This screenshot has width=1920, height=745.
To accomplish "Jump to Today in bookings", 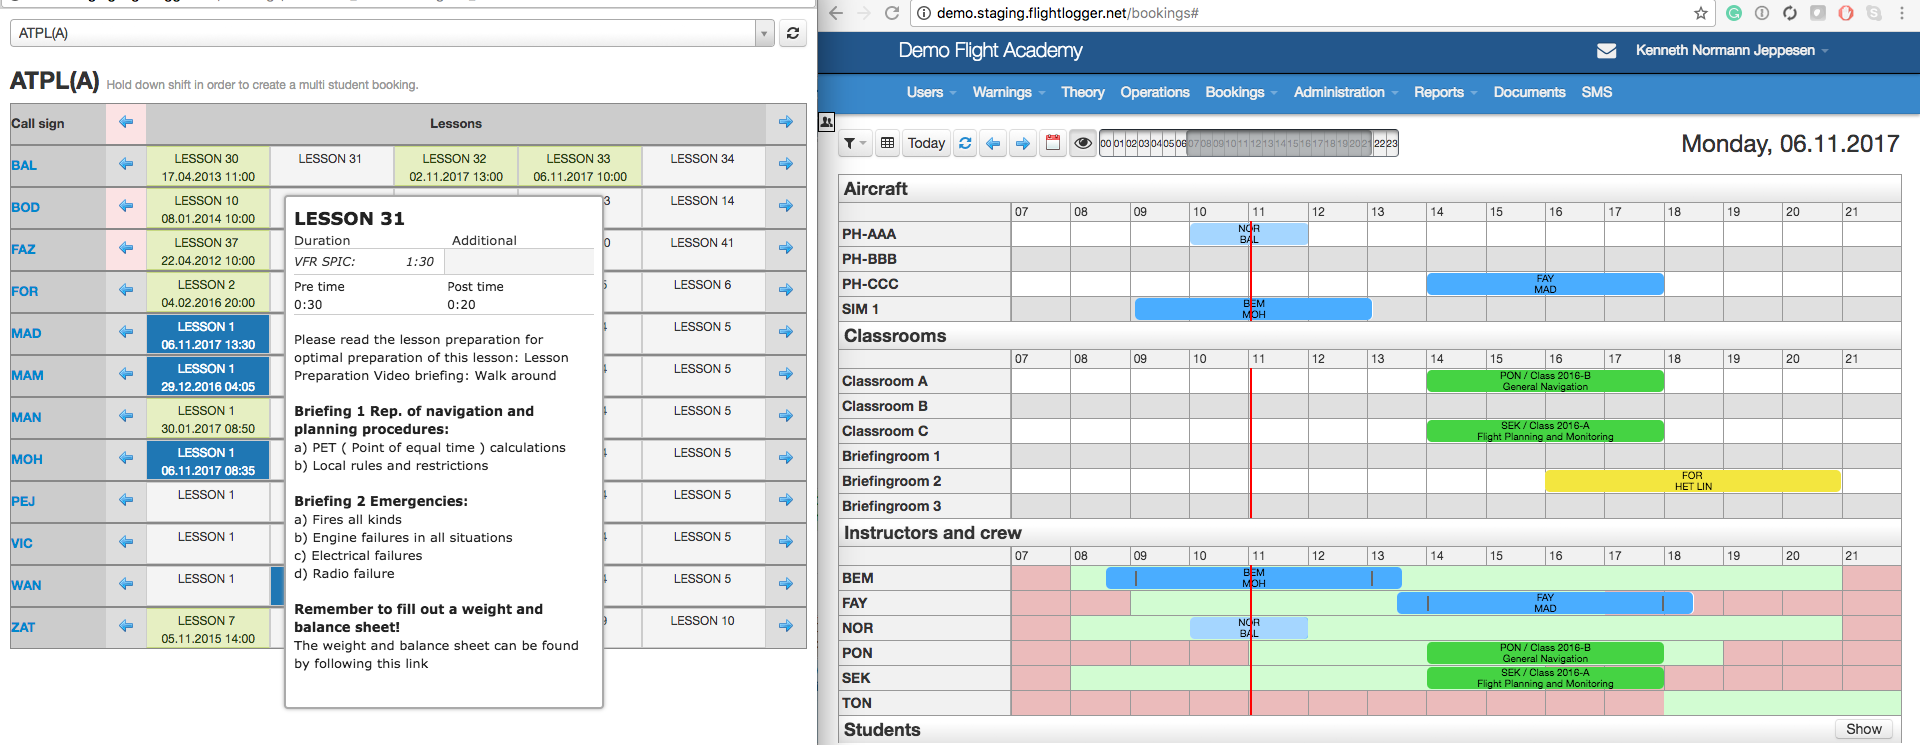I will 926,143.
